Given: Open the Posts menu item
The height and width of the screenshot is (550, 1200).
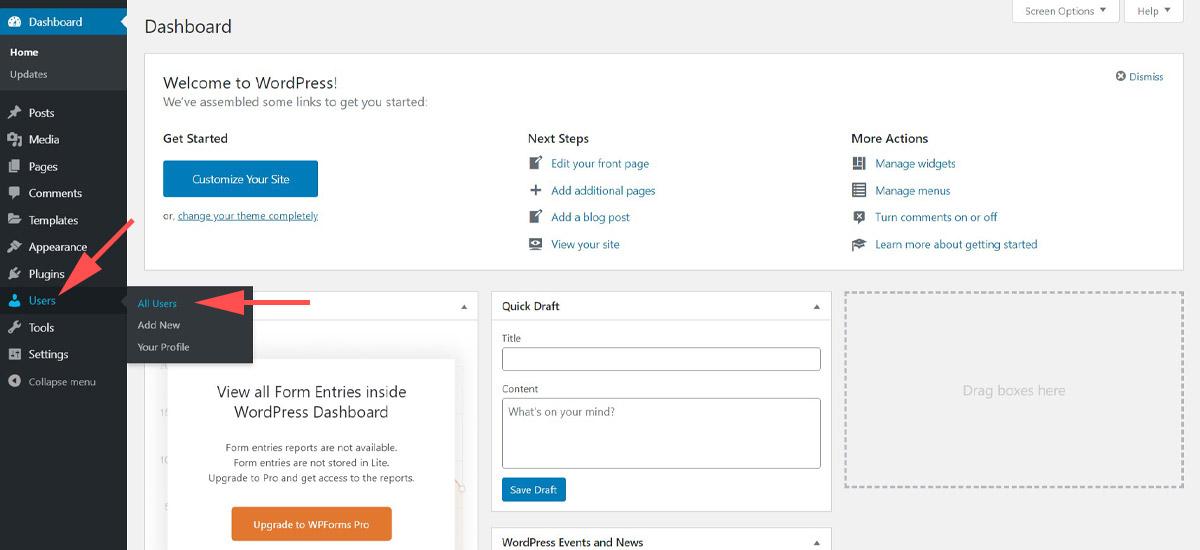Looking at the screenshot, I should pos(42,113).
